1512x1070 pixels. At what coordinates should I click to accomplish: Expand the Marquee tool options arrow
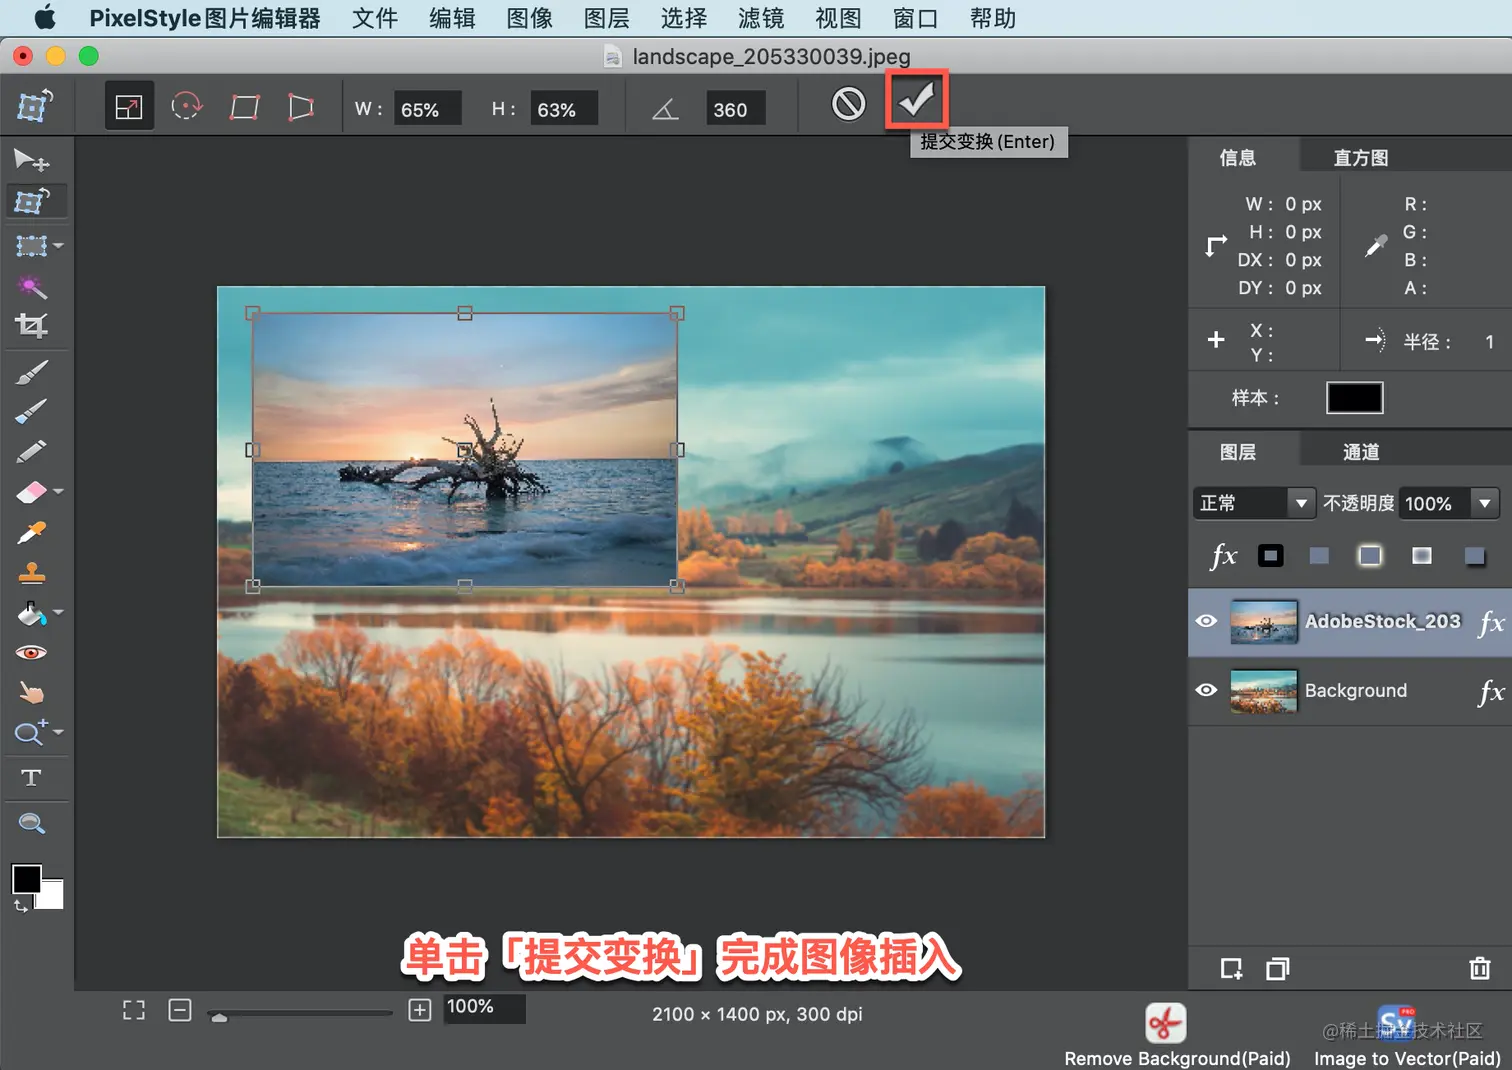pos(58,245)
